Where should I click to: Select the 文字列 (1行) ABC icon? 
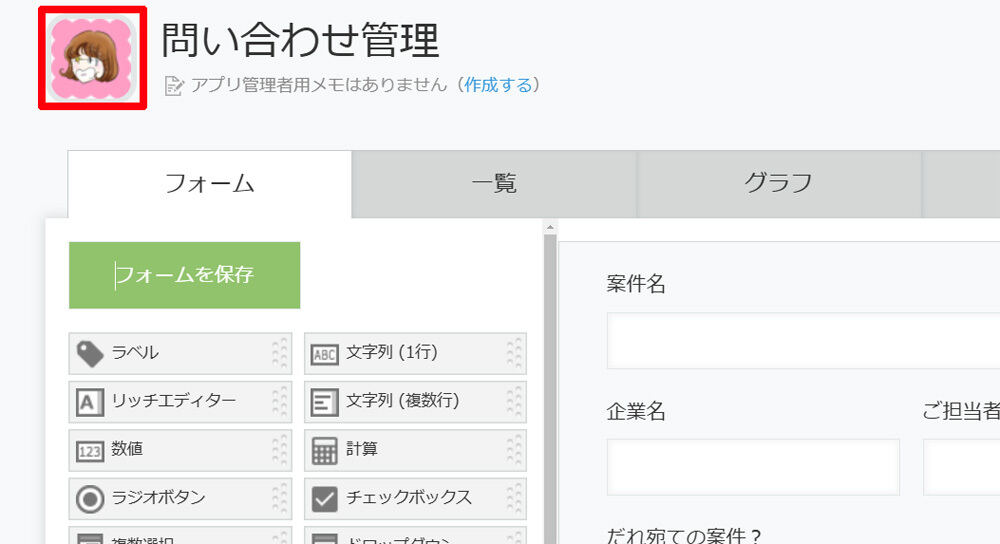point(325,354)
